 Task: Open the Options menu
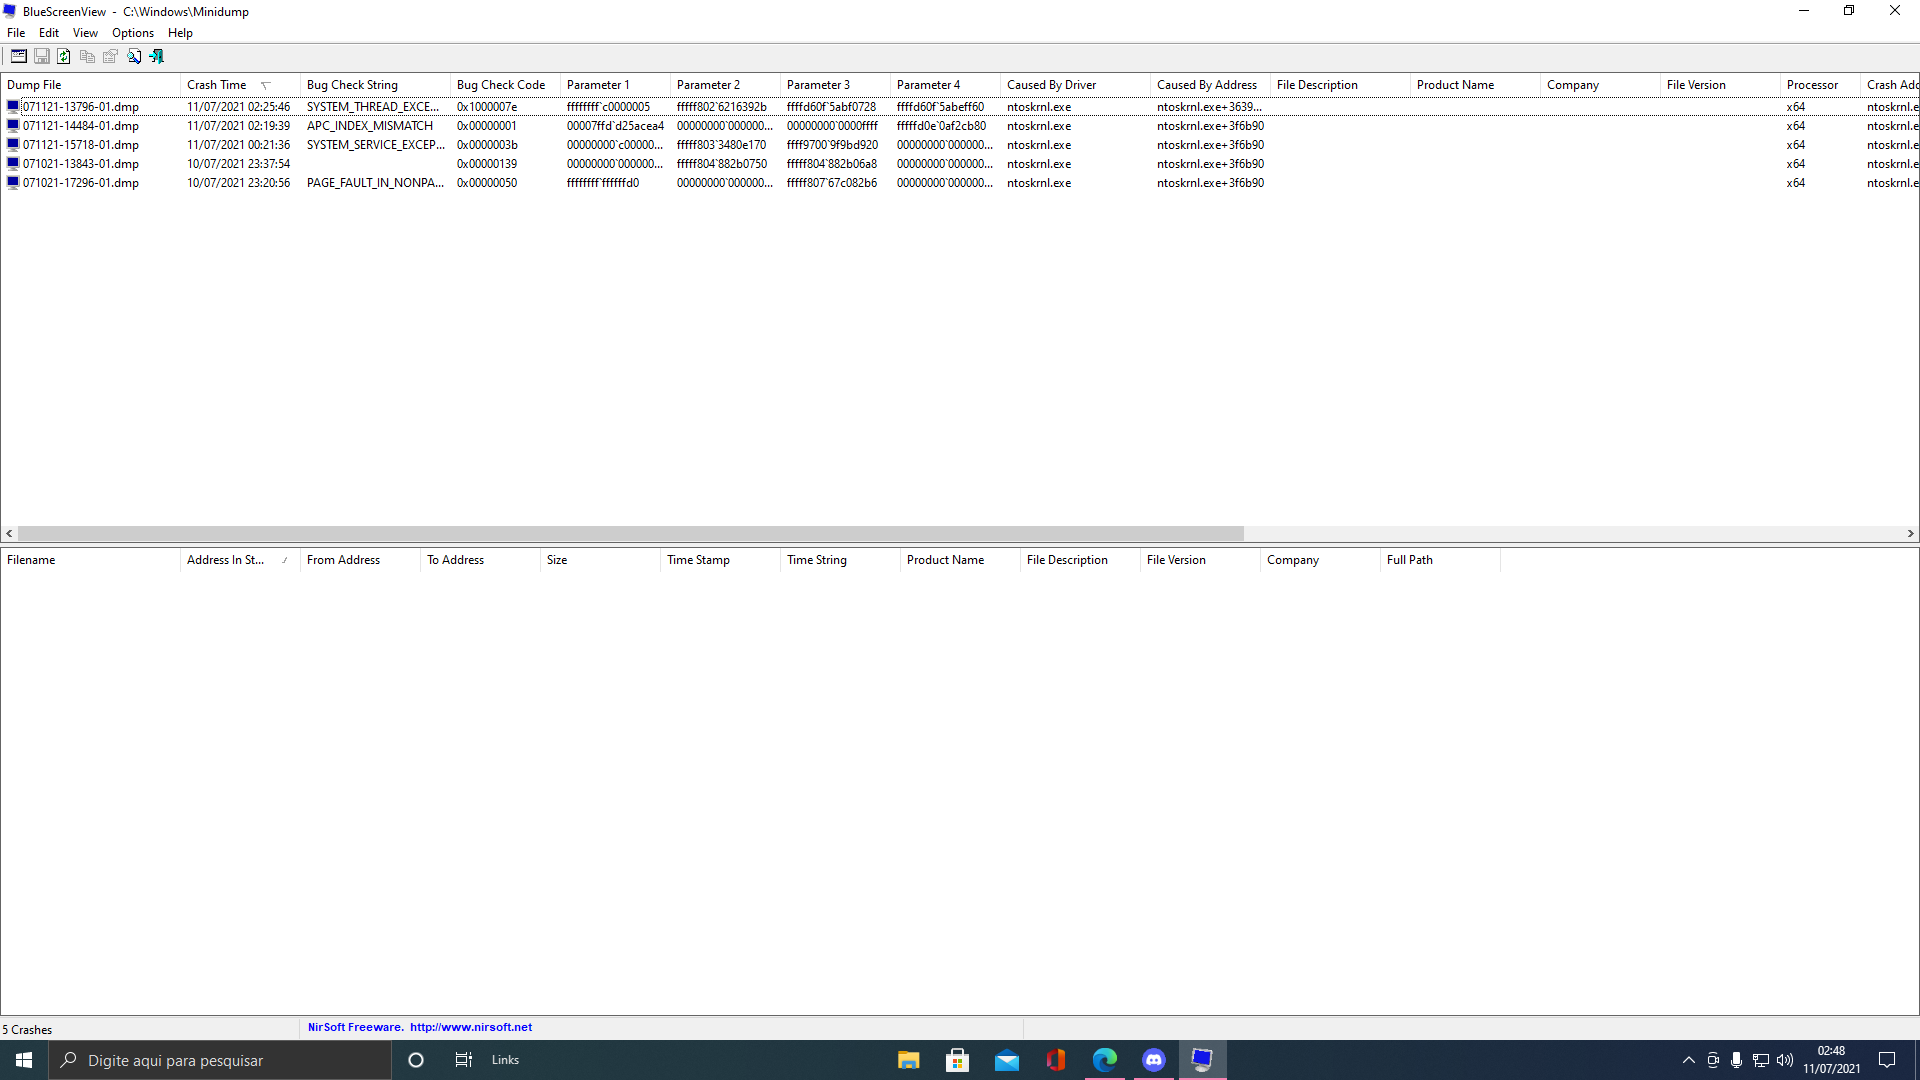[133, 33]
